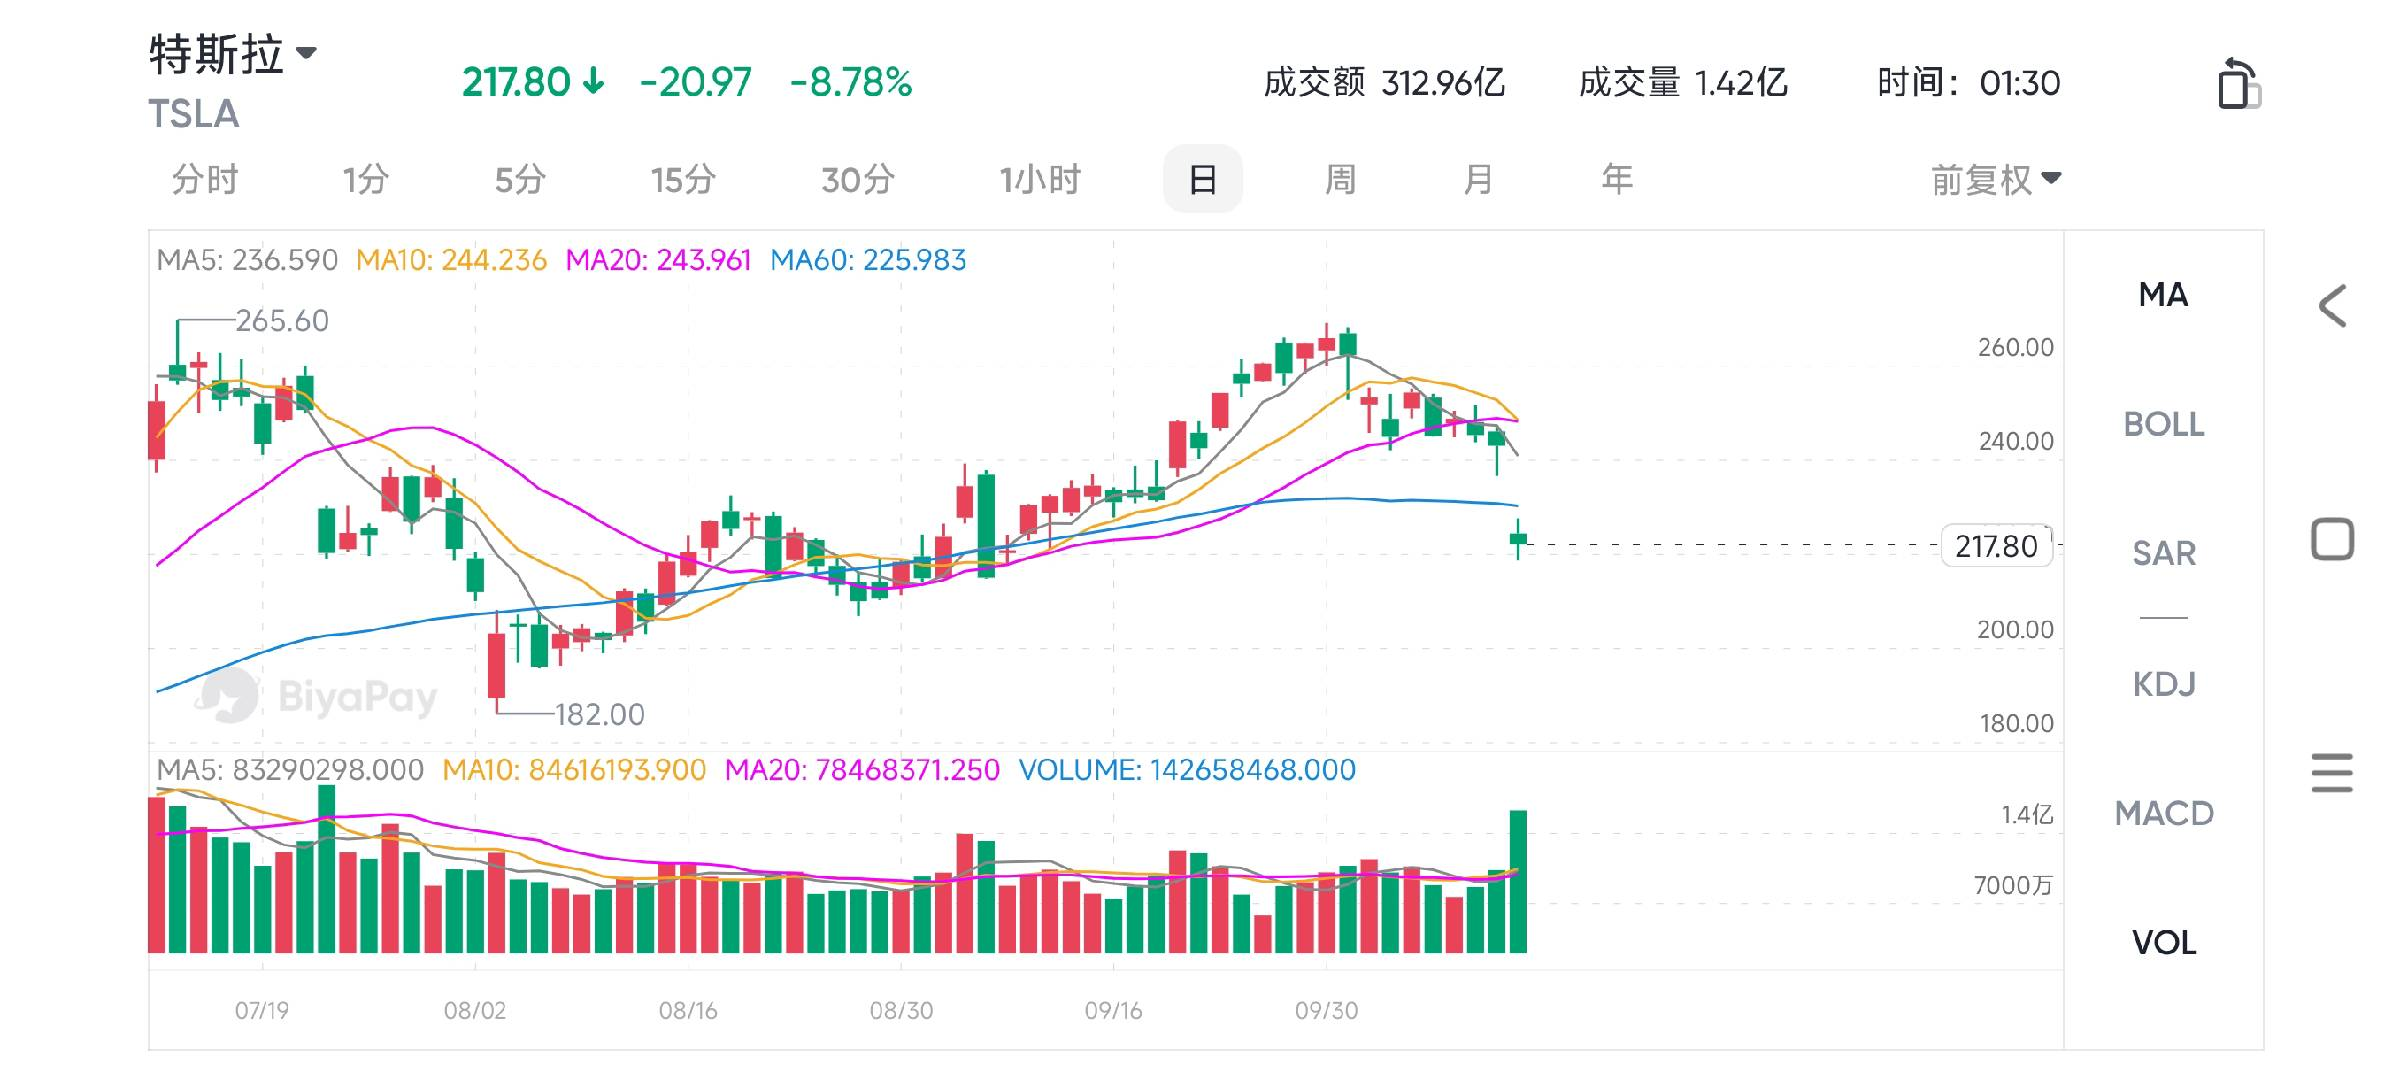Click the TSLA ticker symbol
2400x1080 pixels.
tap(194, 114)
